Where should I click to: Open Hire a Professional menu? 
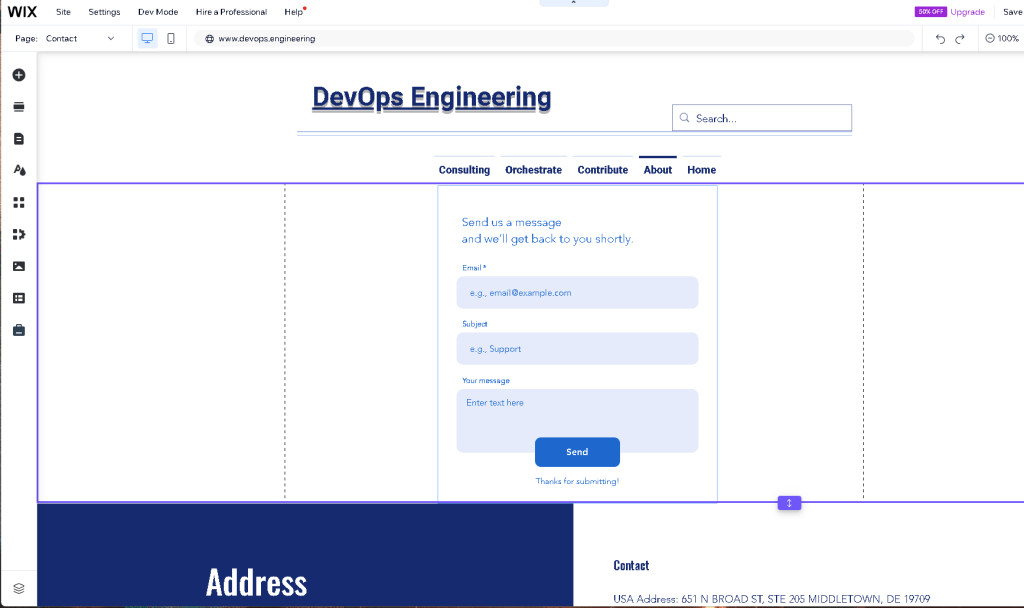click(x=231, y=12)
